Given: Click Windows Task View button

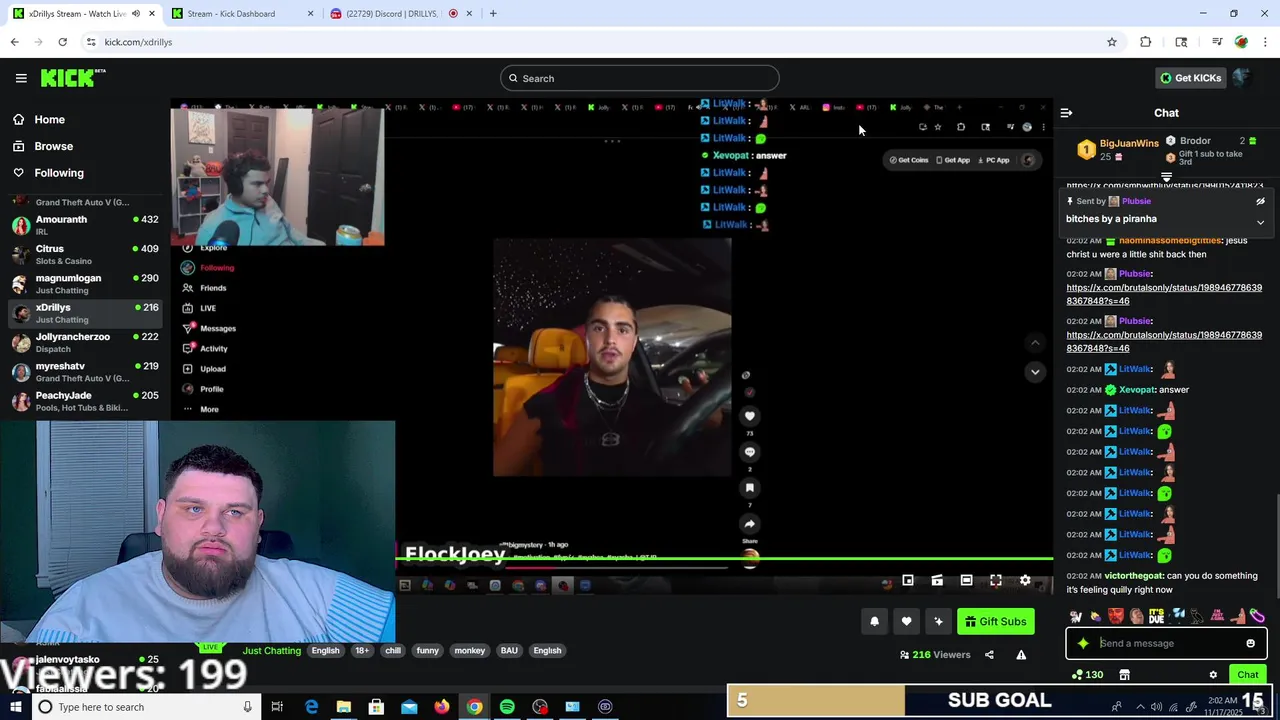Looking at the screenshot, I should (x=278, y=707).
